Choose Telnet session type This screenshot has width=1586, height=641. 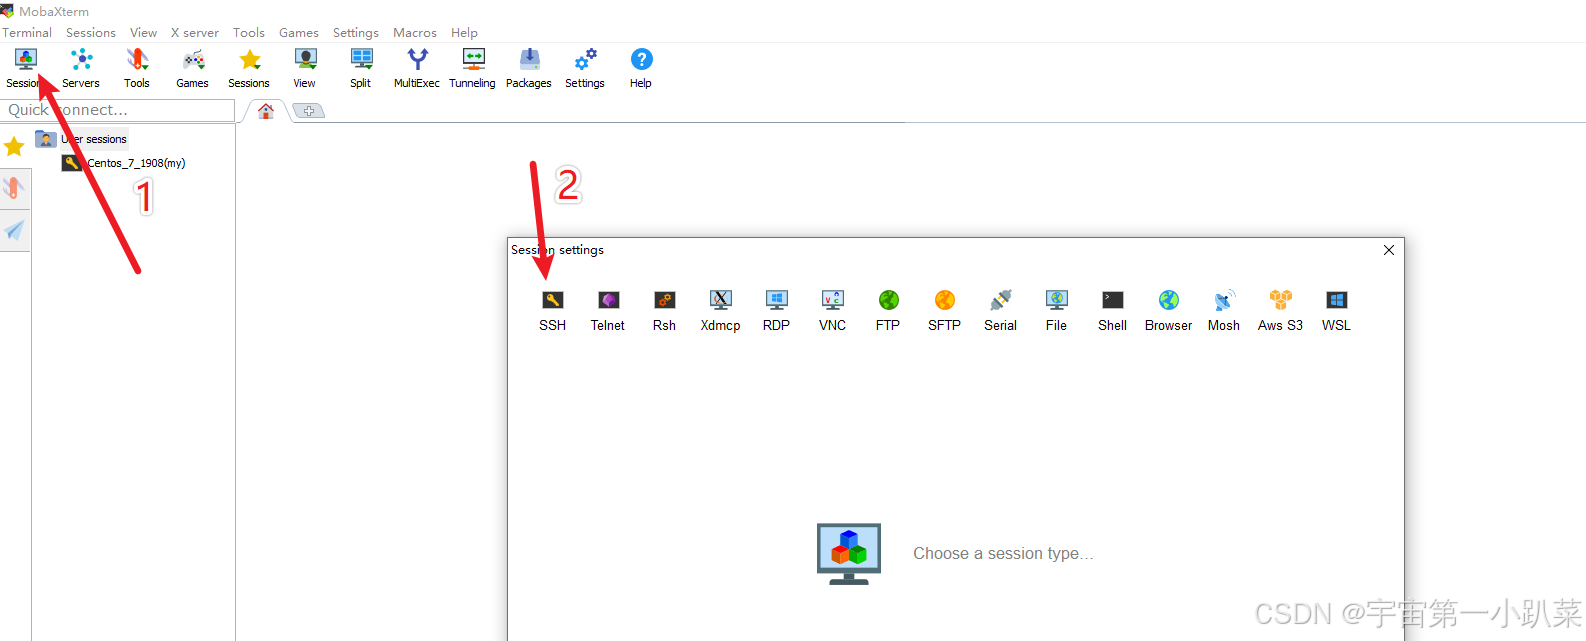click(x=608, y=311)
